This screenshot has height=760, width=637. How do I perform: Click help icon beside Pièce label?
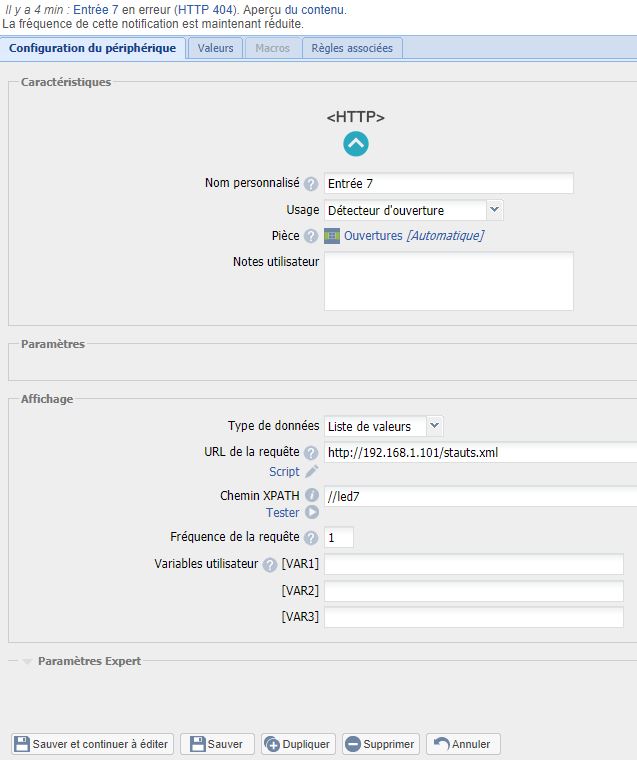[311, 237]
